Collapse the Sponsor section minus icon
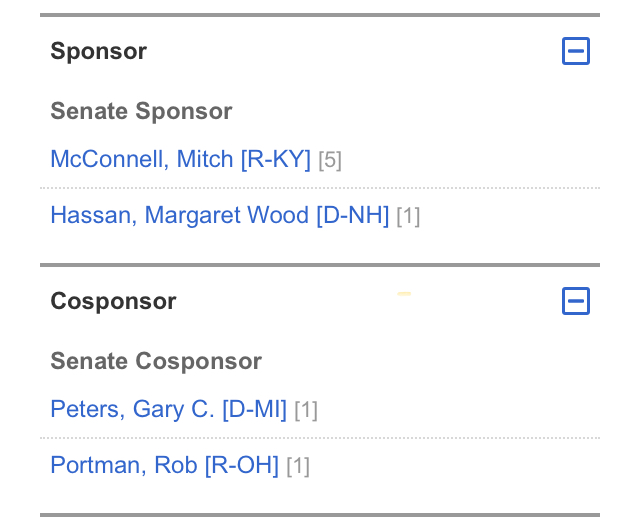Viewport: 640px width, 517px height. click(x=576, y=51)
